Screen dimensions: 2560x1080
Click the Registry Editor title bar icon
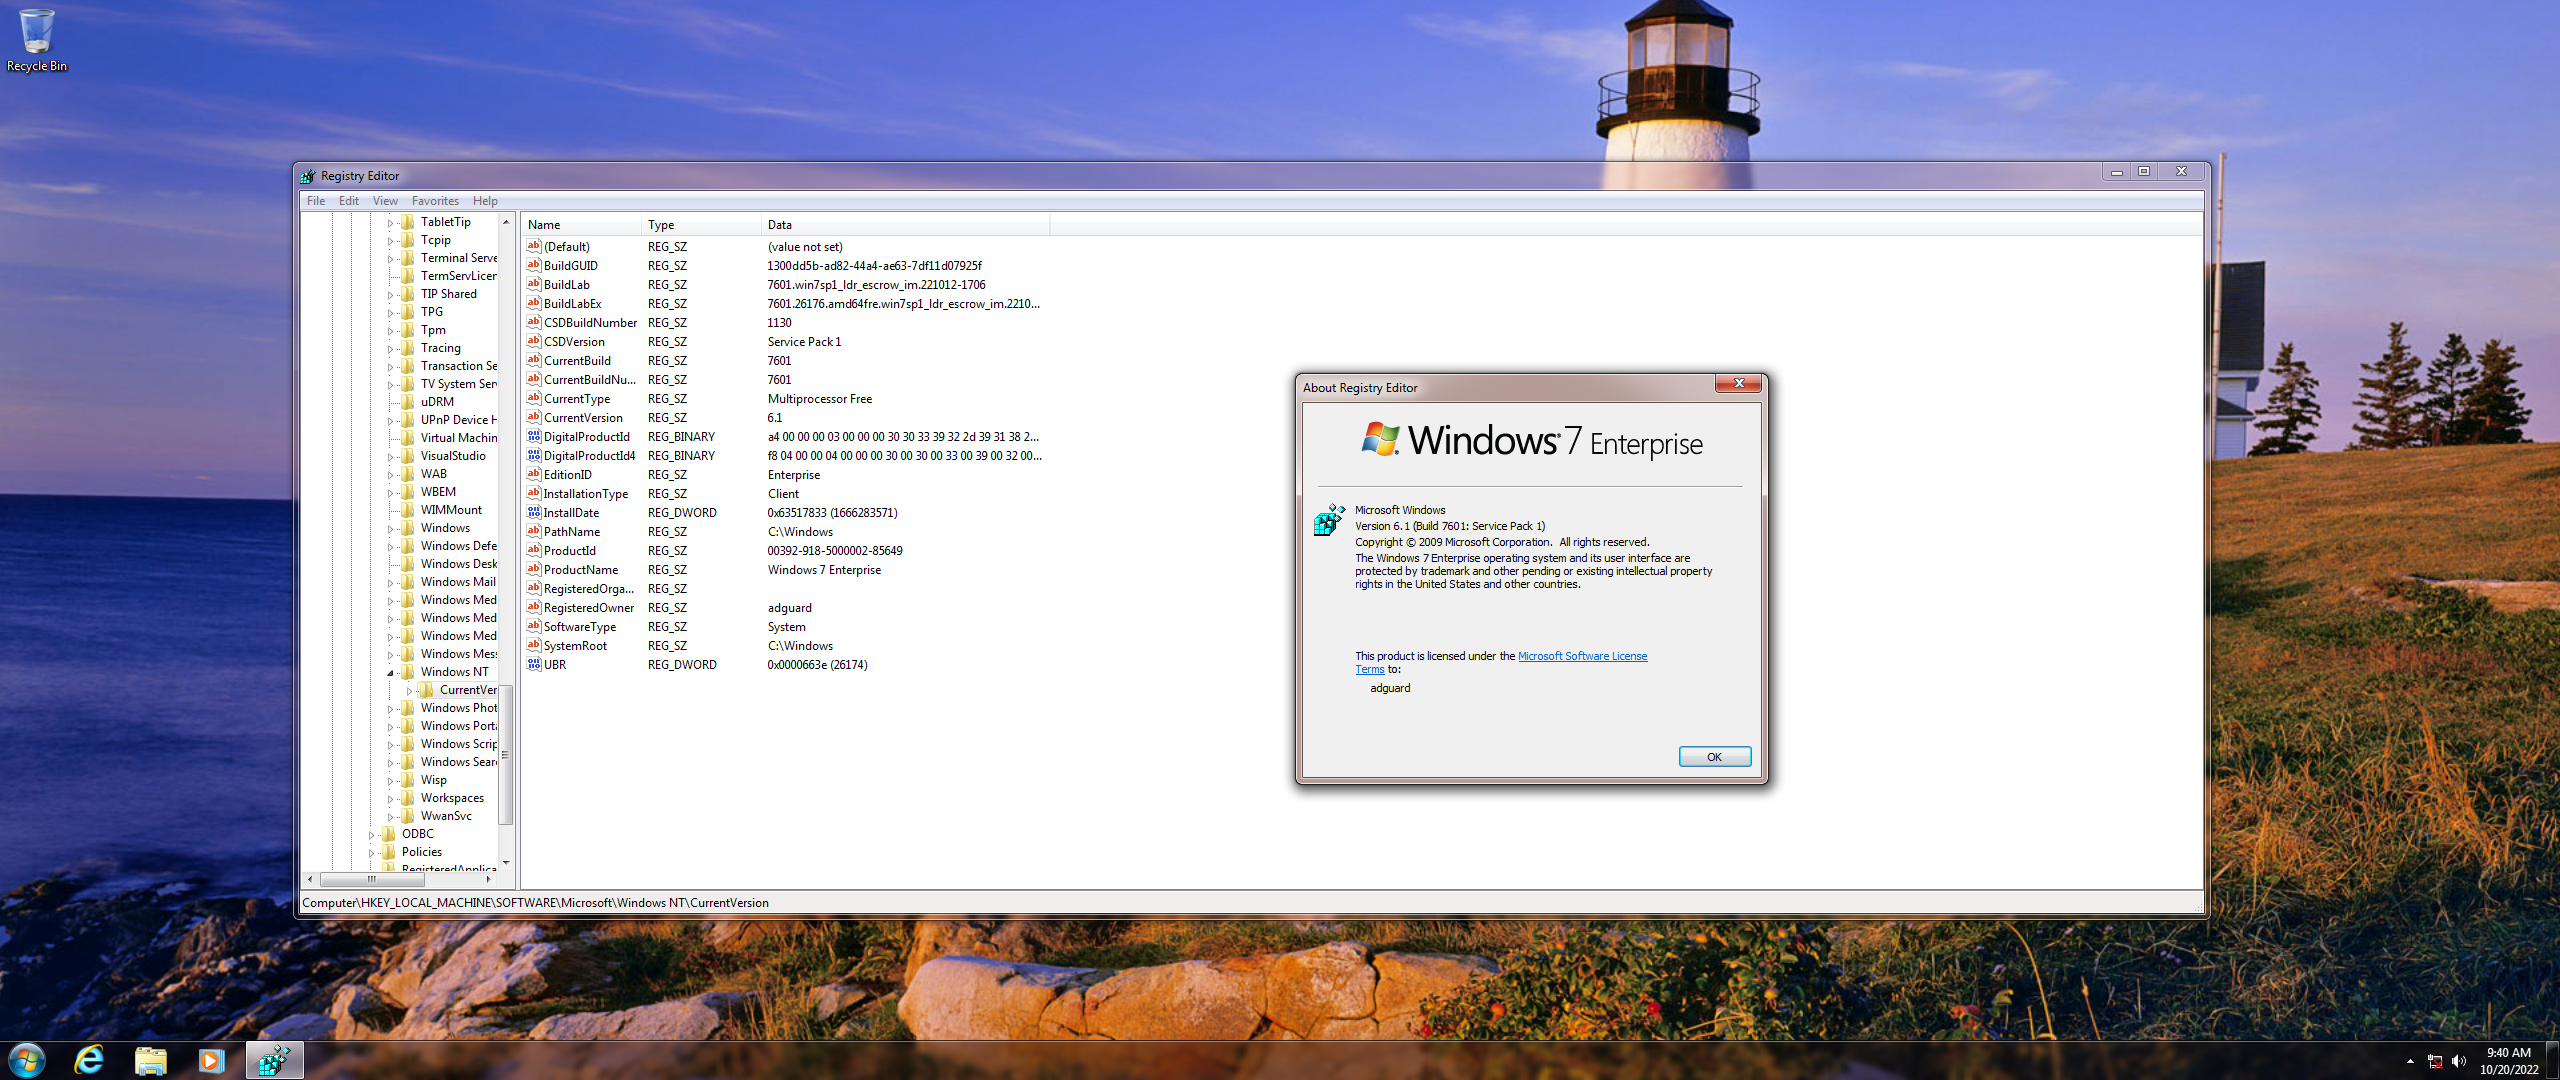[308, 176]
